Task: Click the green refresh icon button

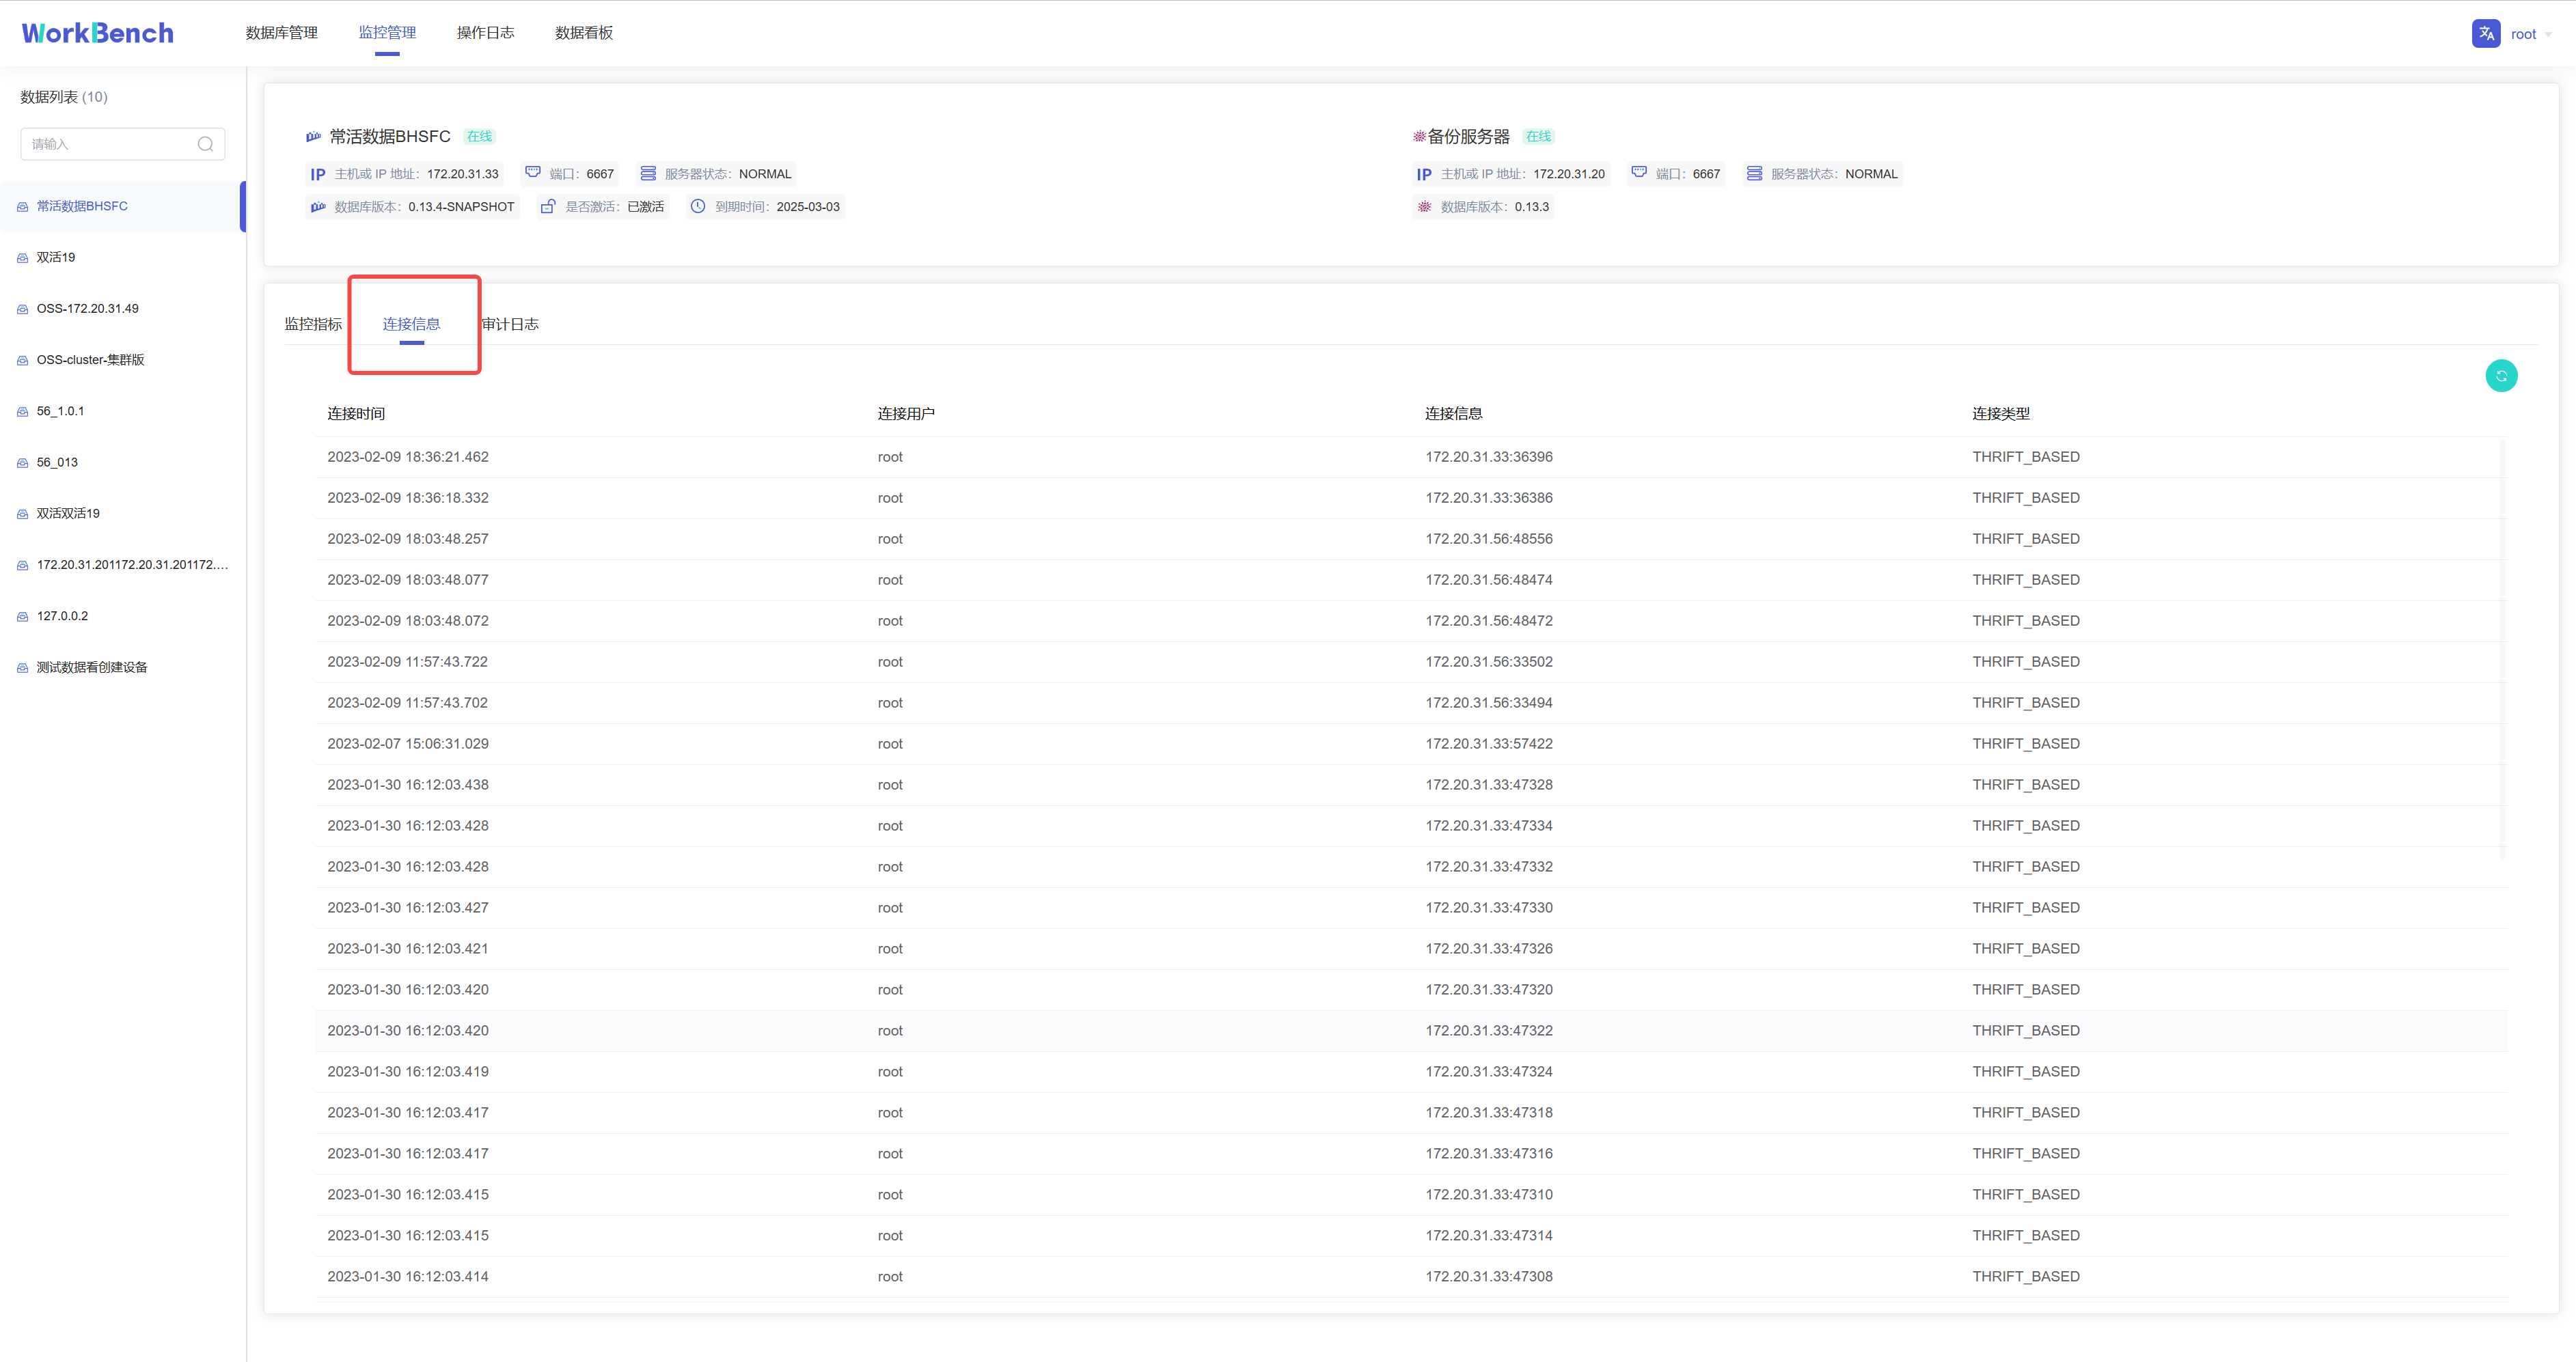Action: [x=2501, y=375]
